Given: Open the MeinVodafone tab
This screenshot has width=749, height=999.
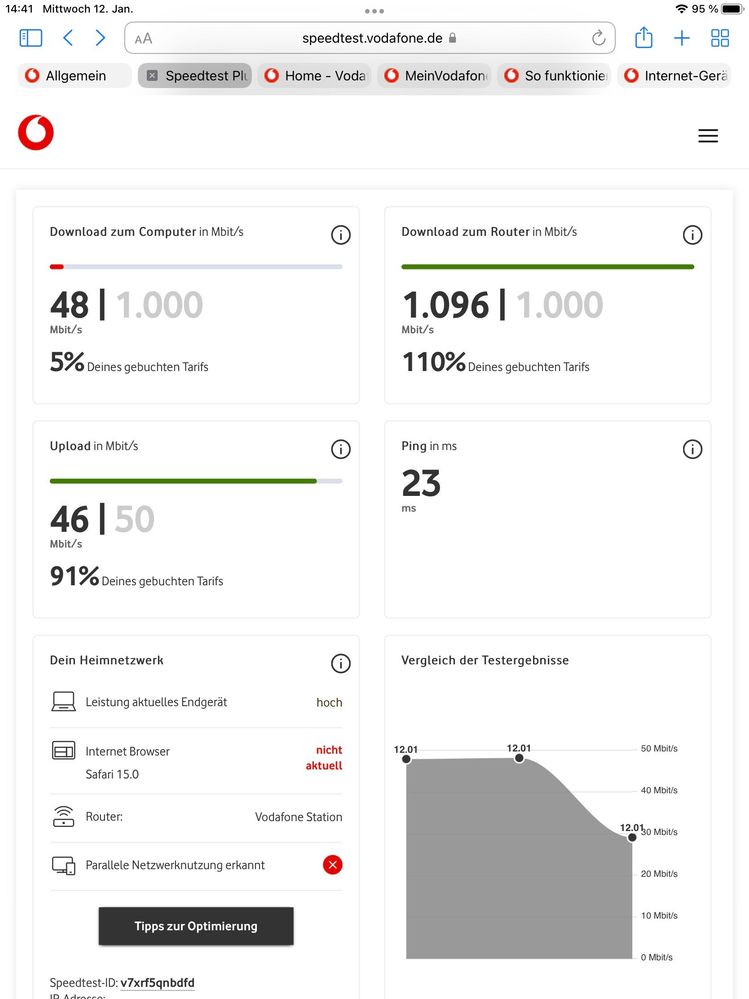Looking at the screenshot, I should pos(434,75).
